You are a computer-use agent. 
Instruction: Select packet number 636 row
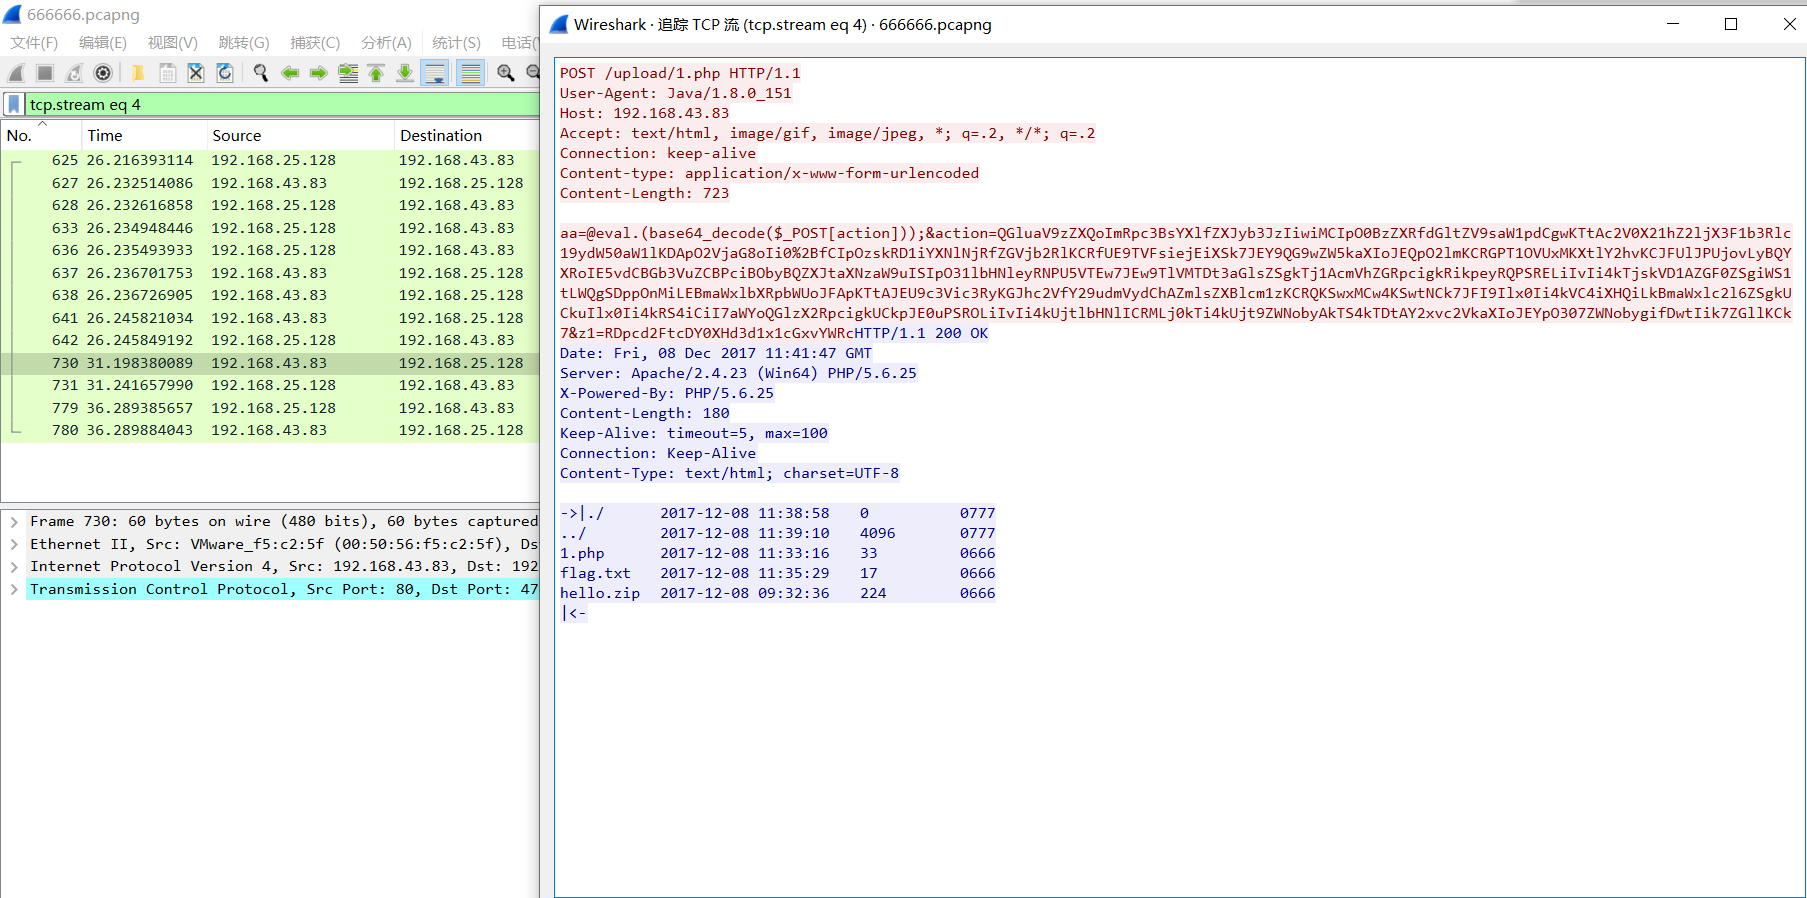tap(270, 250)
